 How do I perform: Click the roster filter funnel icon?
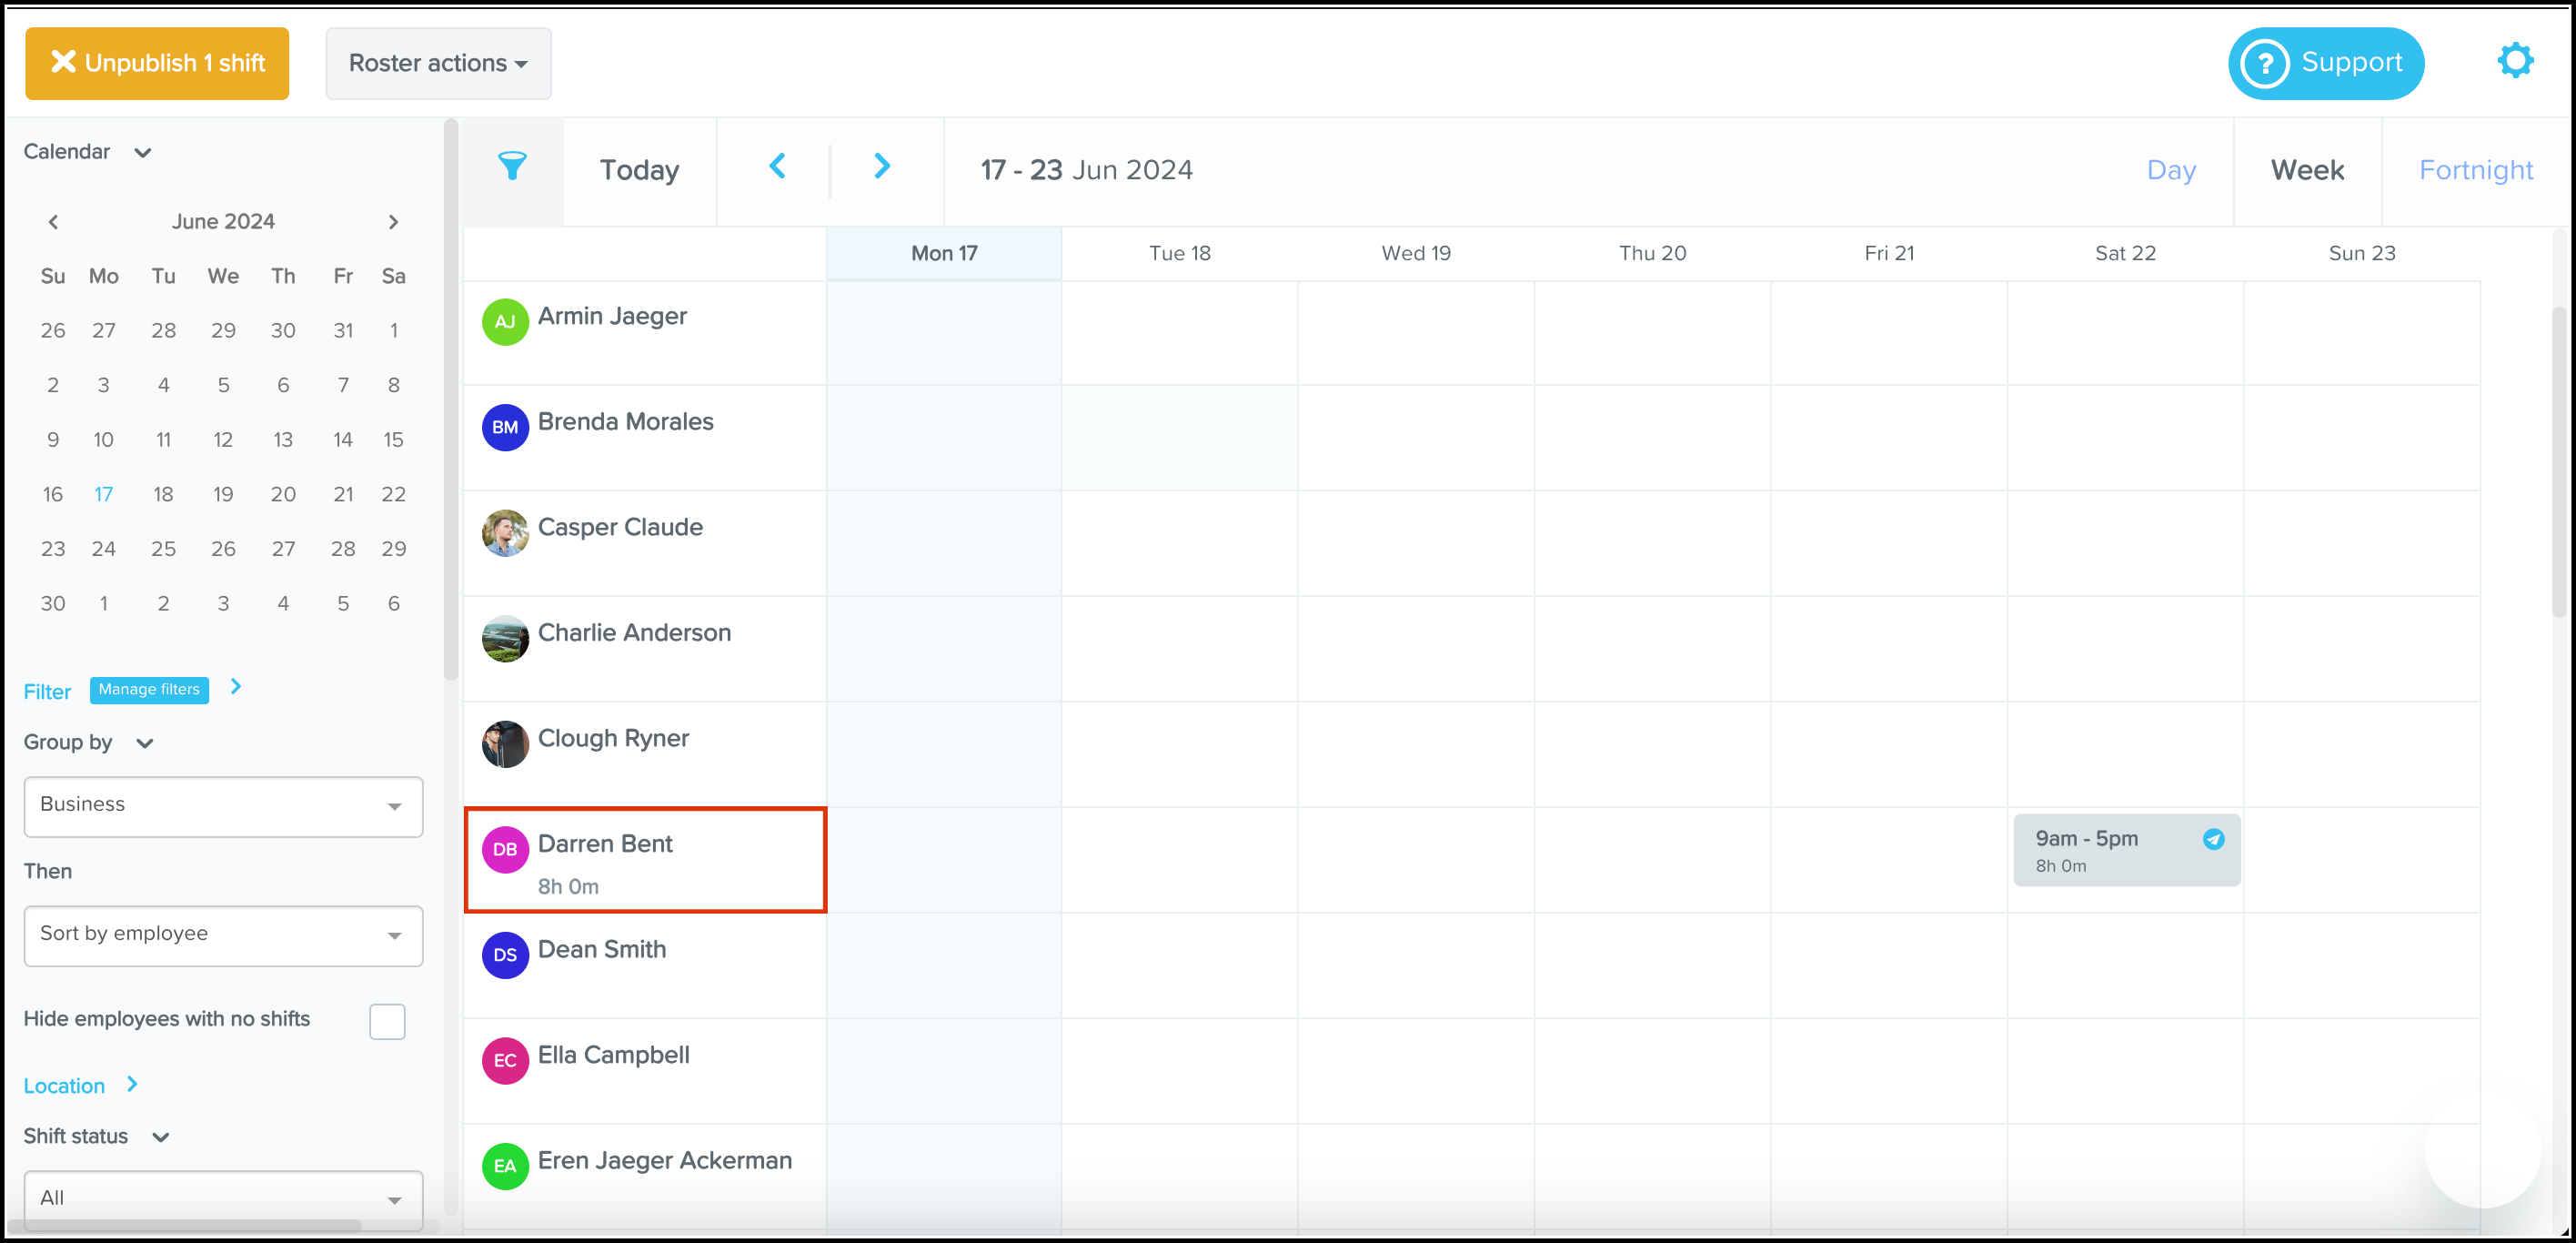click(x=512, y=166)
